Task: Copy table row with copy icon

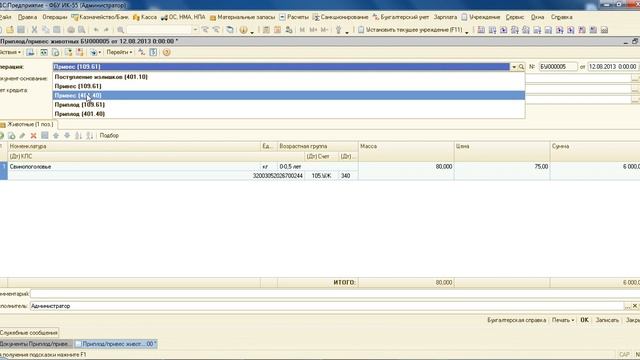Action: [11, 136]
